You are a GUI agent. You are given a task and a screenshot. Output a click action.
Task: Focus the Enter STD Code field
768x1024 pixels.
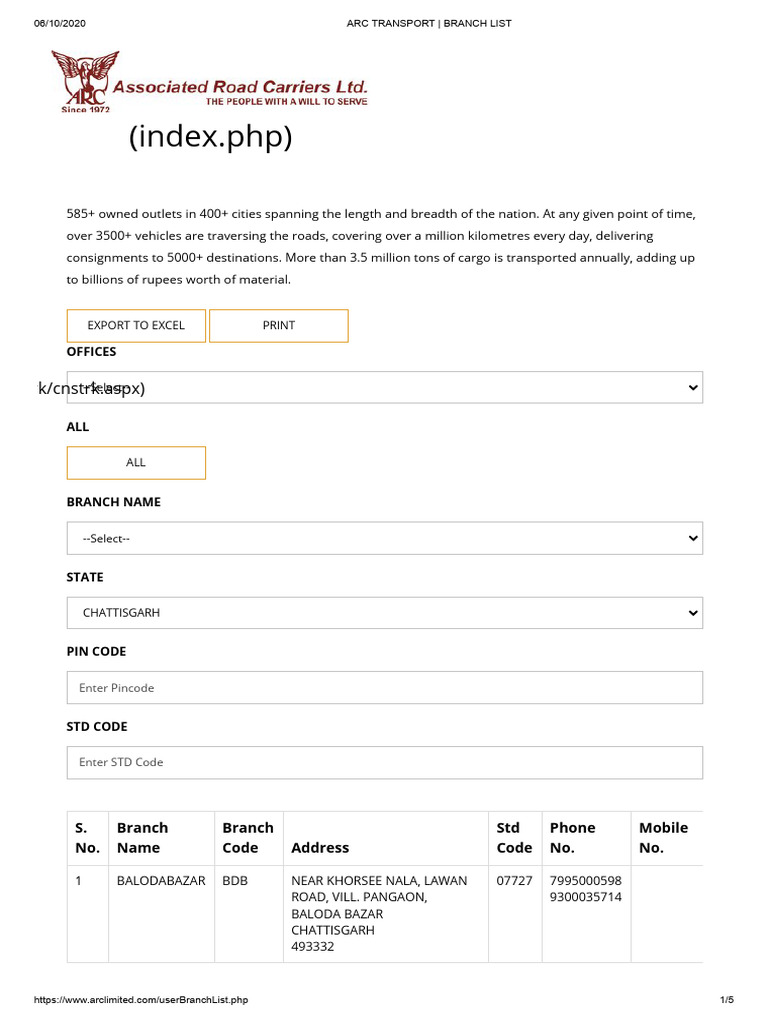point(384,762)
